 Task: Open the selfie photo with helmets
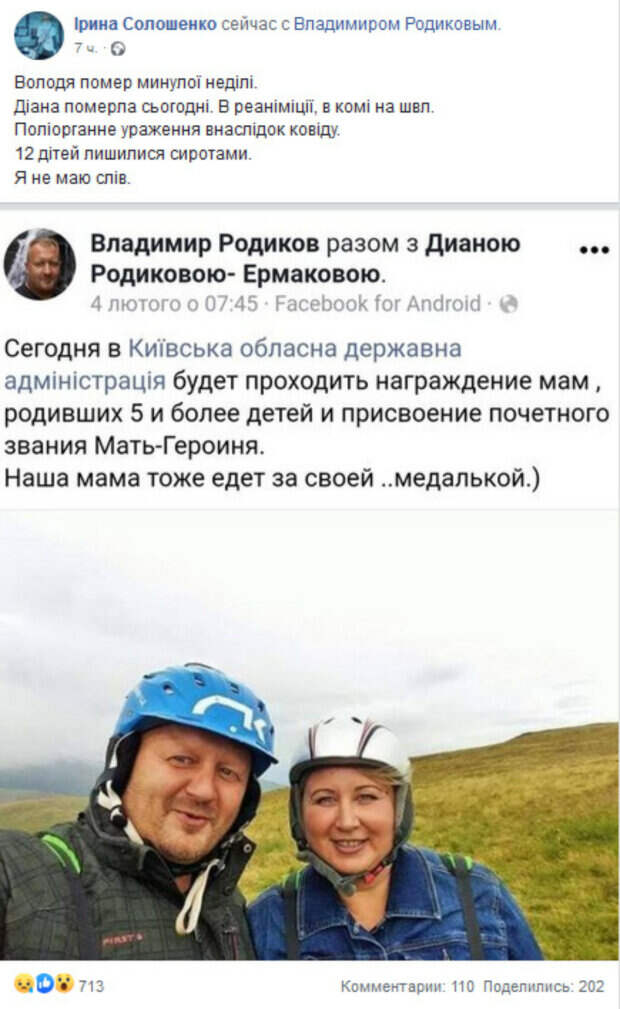tap(310, 735)
